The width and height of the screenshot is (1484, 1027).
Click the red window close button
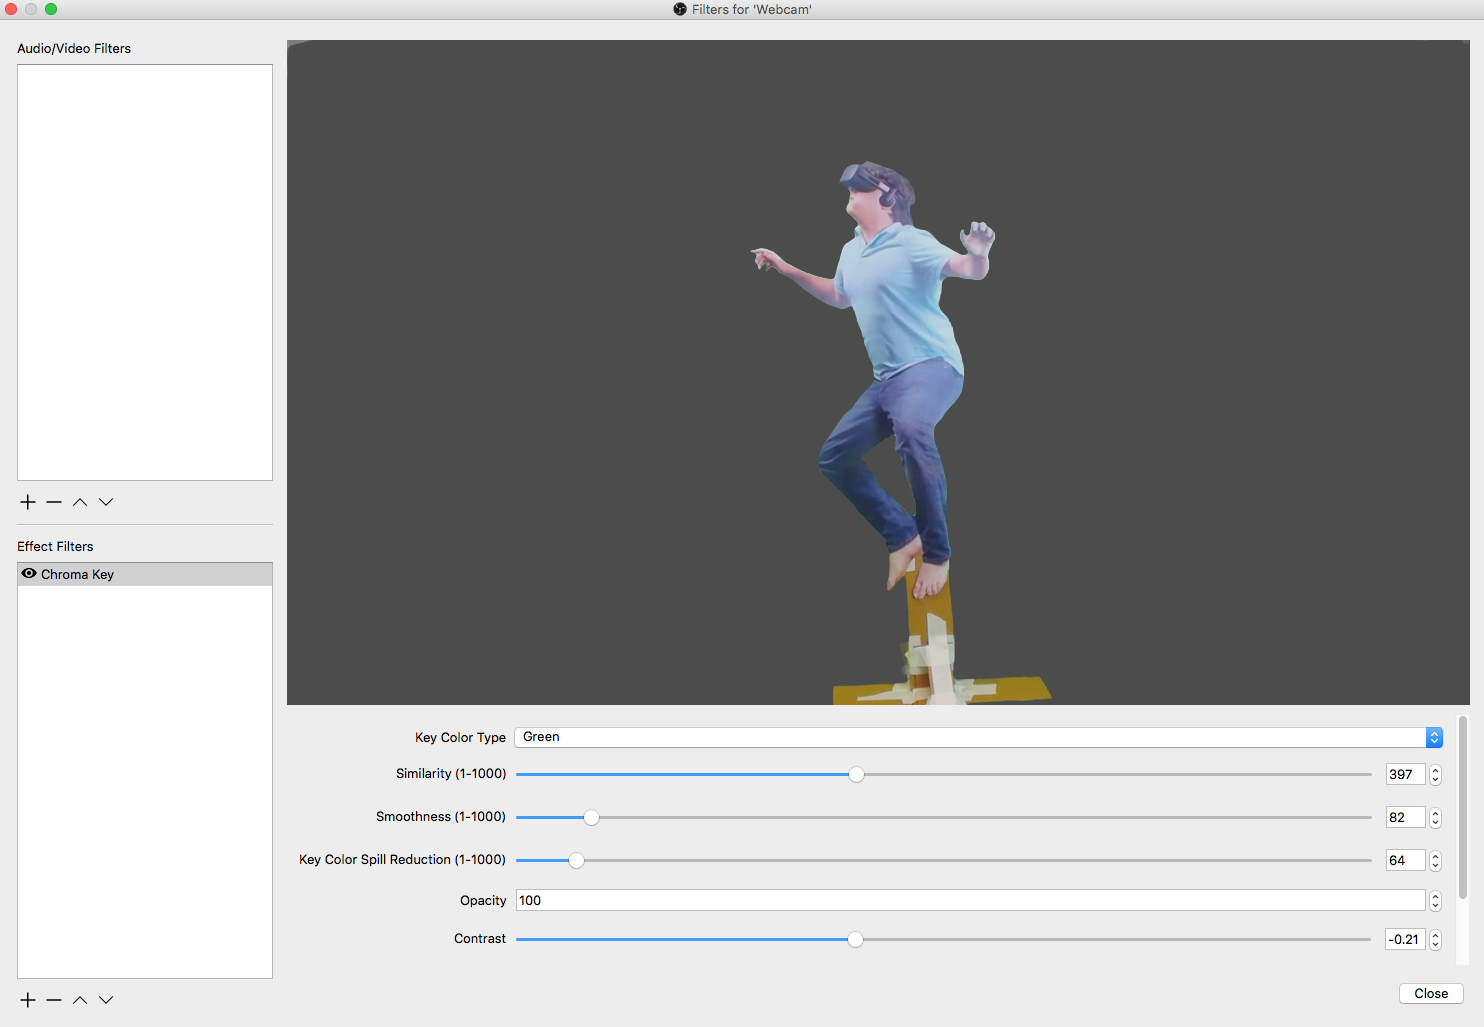pos(12,9)
